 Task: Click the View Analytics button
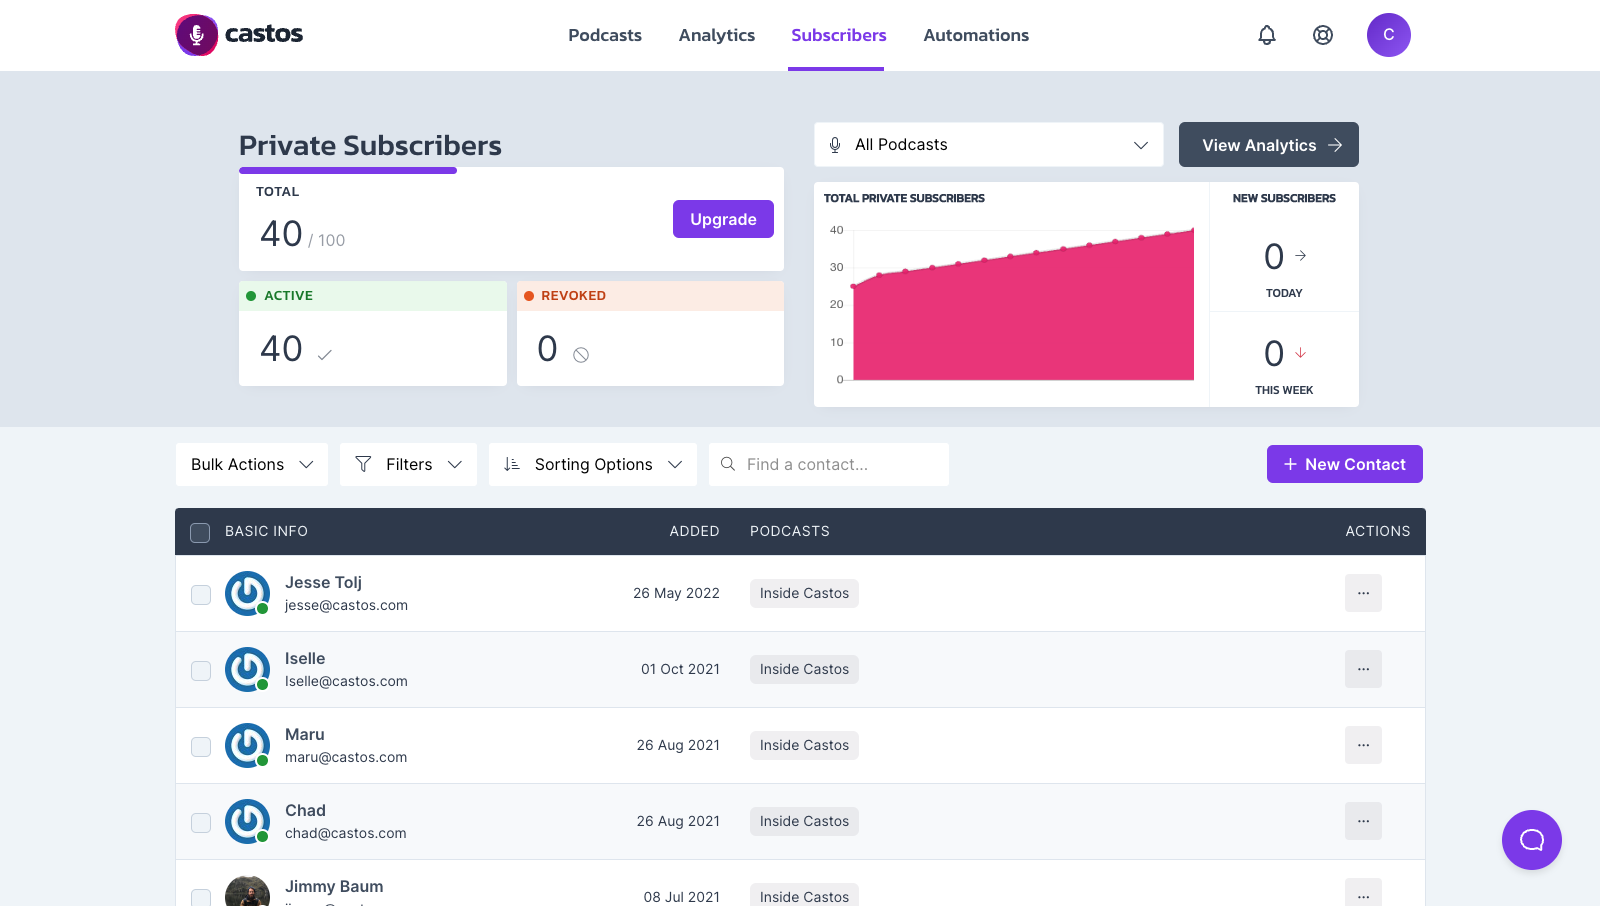tap(1269, 145)
